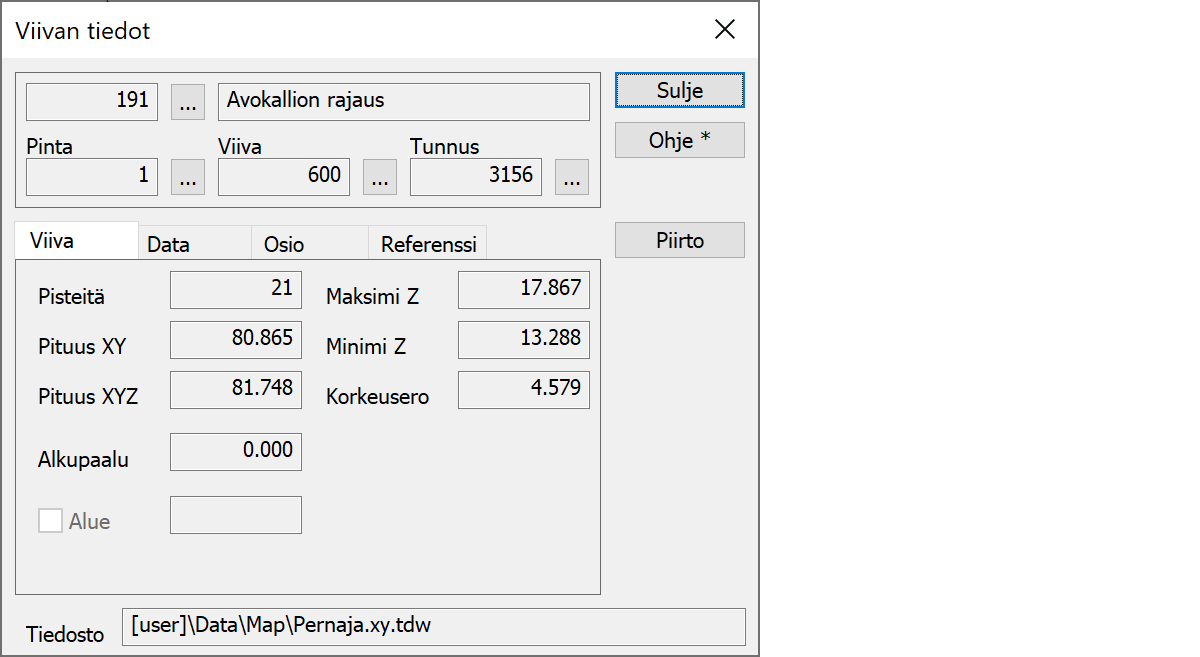
Task: Close the Viivan tiedot dialog window
Action: click(x=725, y=30)
